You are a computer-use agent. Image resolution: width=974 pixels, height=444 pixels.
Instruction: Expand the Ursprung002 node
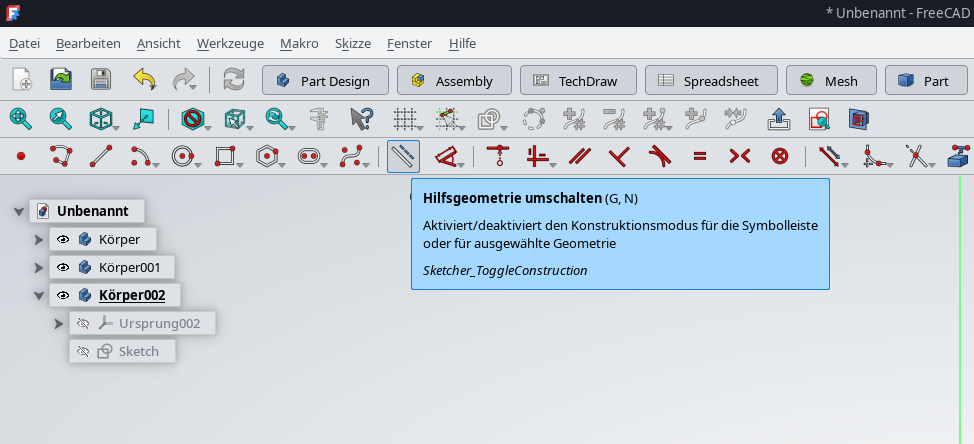59,324
